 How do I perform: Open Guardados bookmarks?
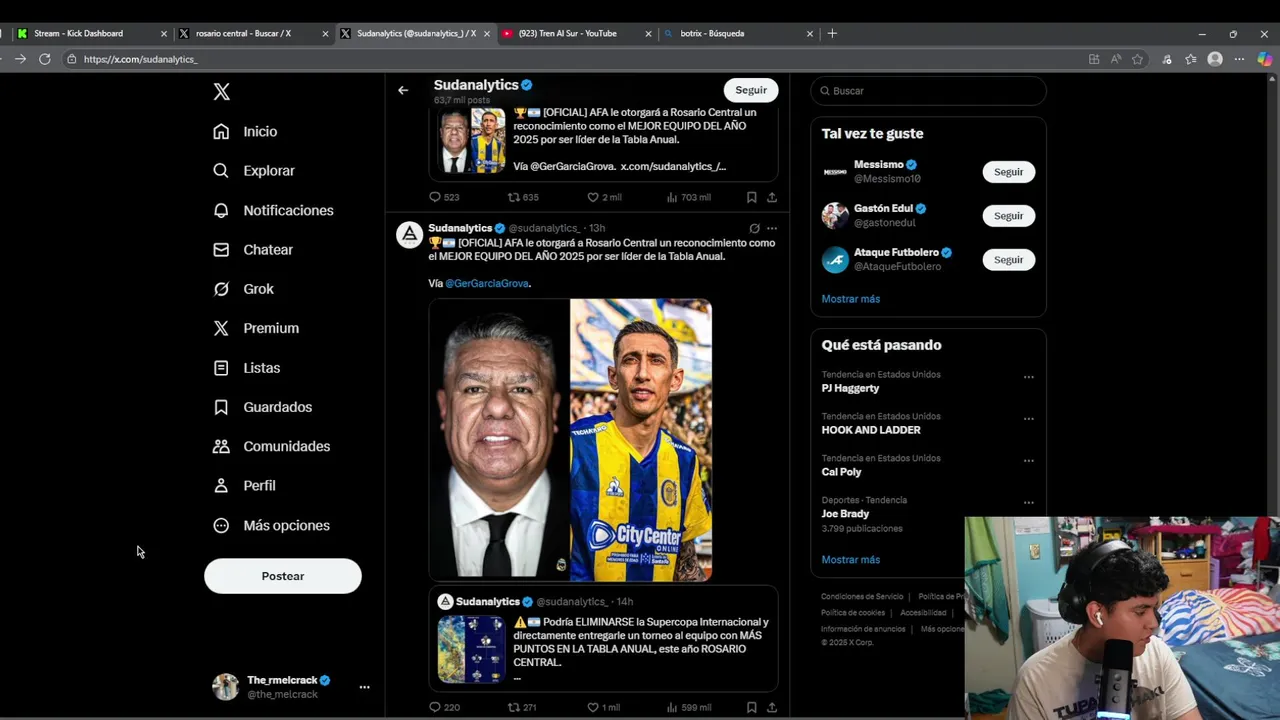pyautogui.click(x=262, y=407)
